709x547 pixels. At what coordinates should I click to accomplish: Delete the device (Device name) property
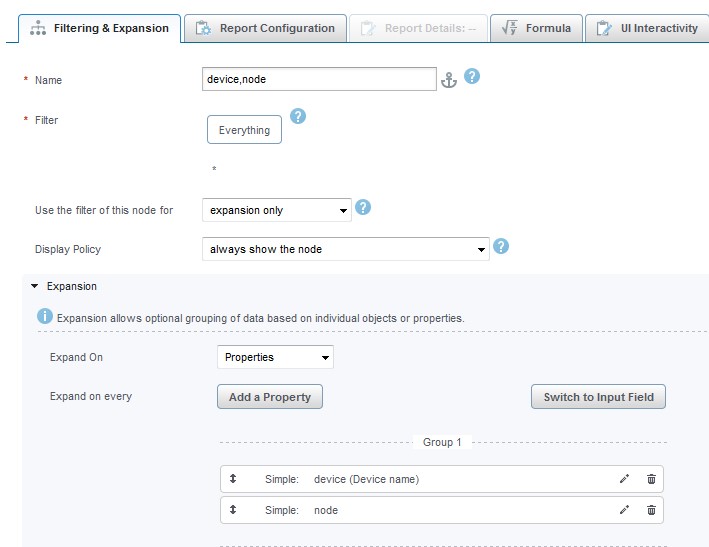(651, 479)
